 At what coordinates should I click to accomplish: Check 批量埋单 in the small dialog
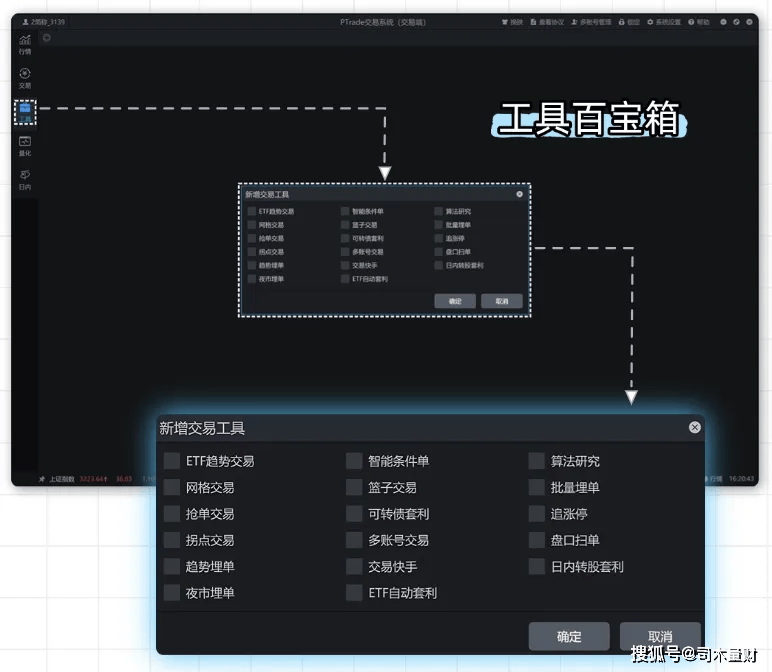pyautogui.click(x=438, y=225)
